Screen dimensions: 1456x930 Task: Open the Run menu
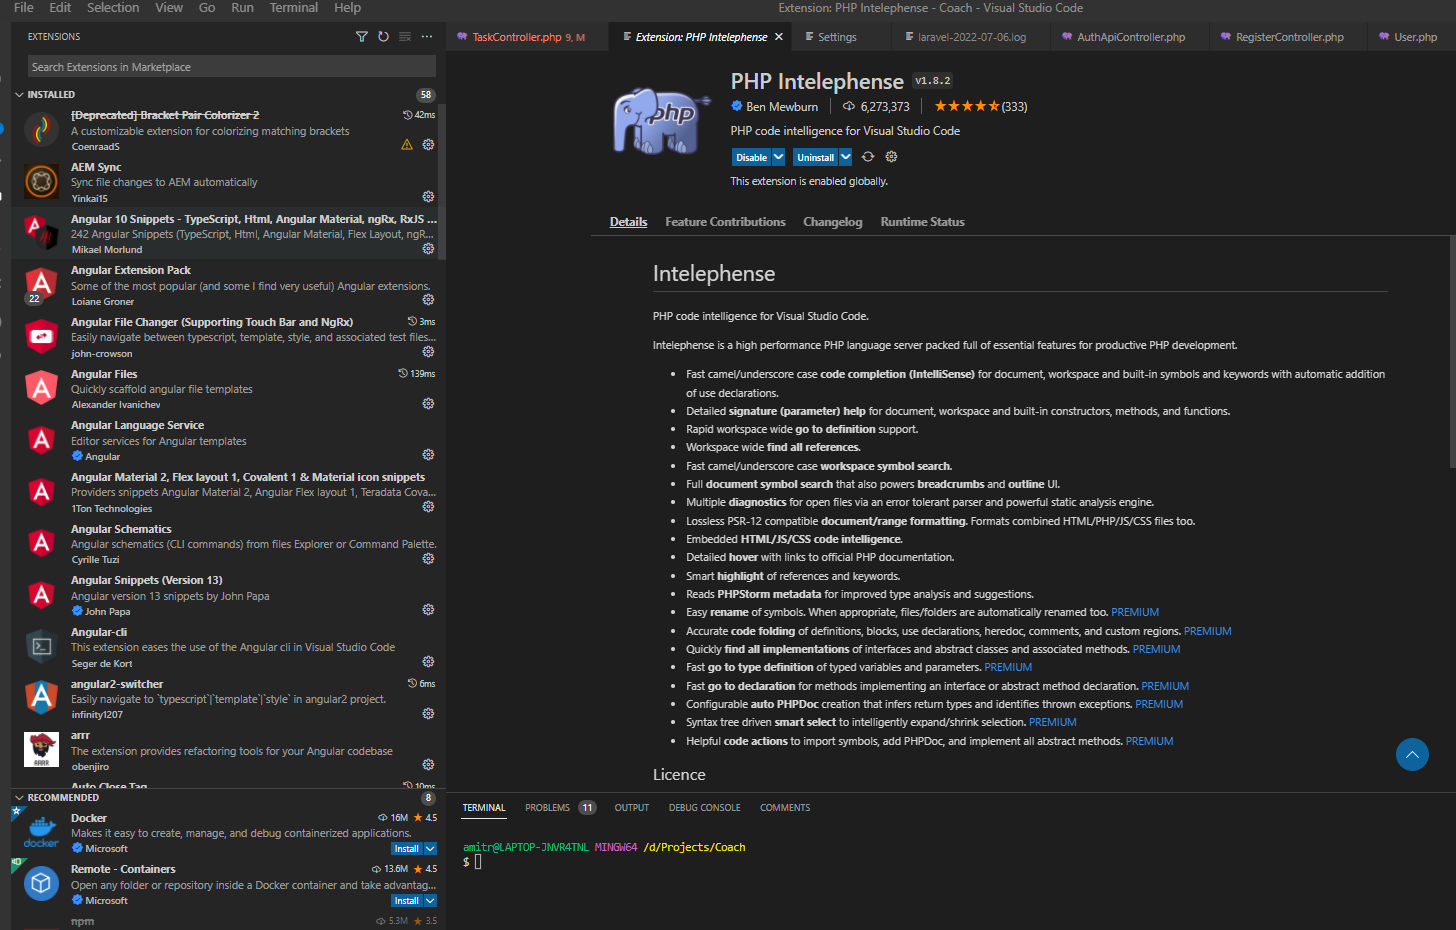[241, 8]
